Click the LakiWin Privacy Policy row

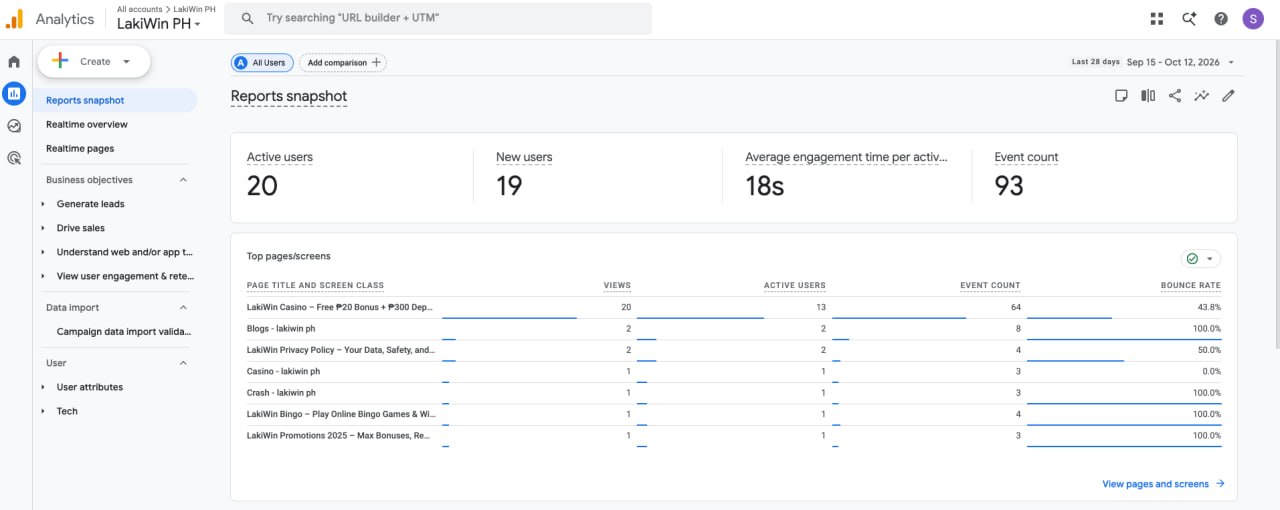click(x=734, y=350)
